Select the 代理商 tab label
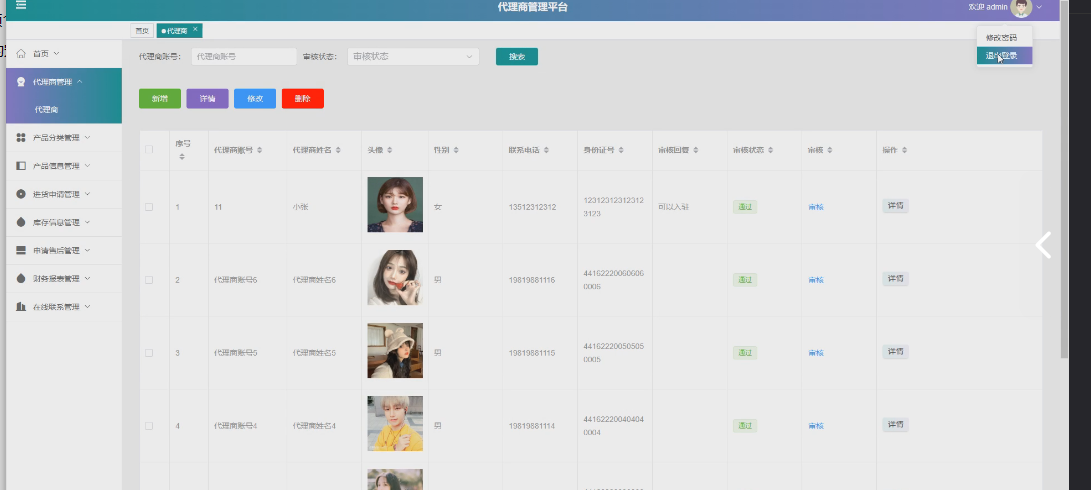Screen dimensions: 1091x490 point(177,31)
